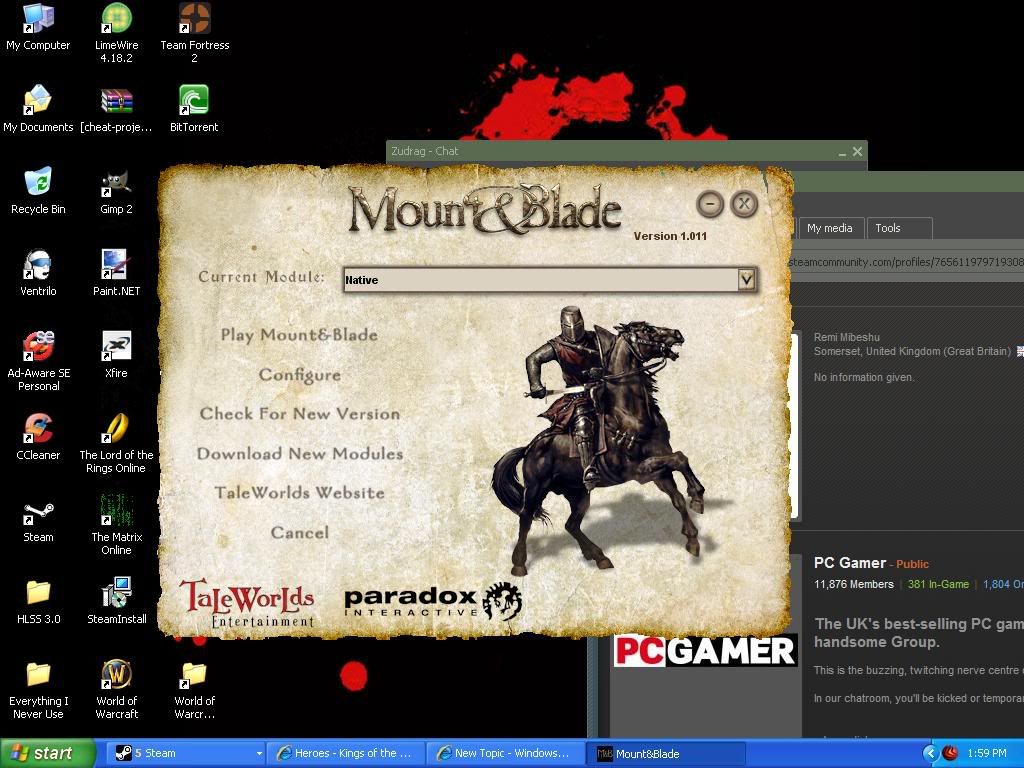The image size is (1024, 768).
Task: Open the Team Fortress 2 desktop icon
Action: coord(194,20)
